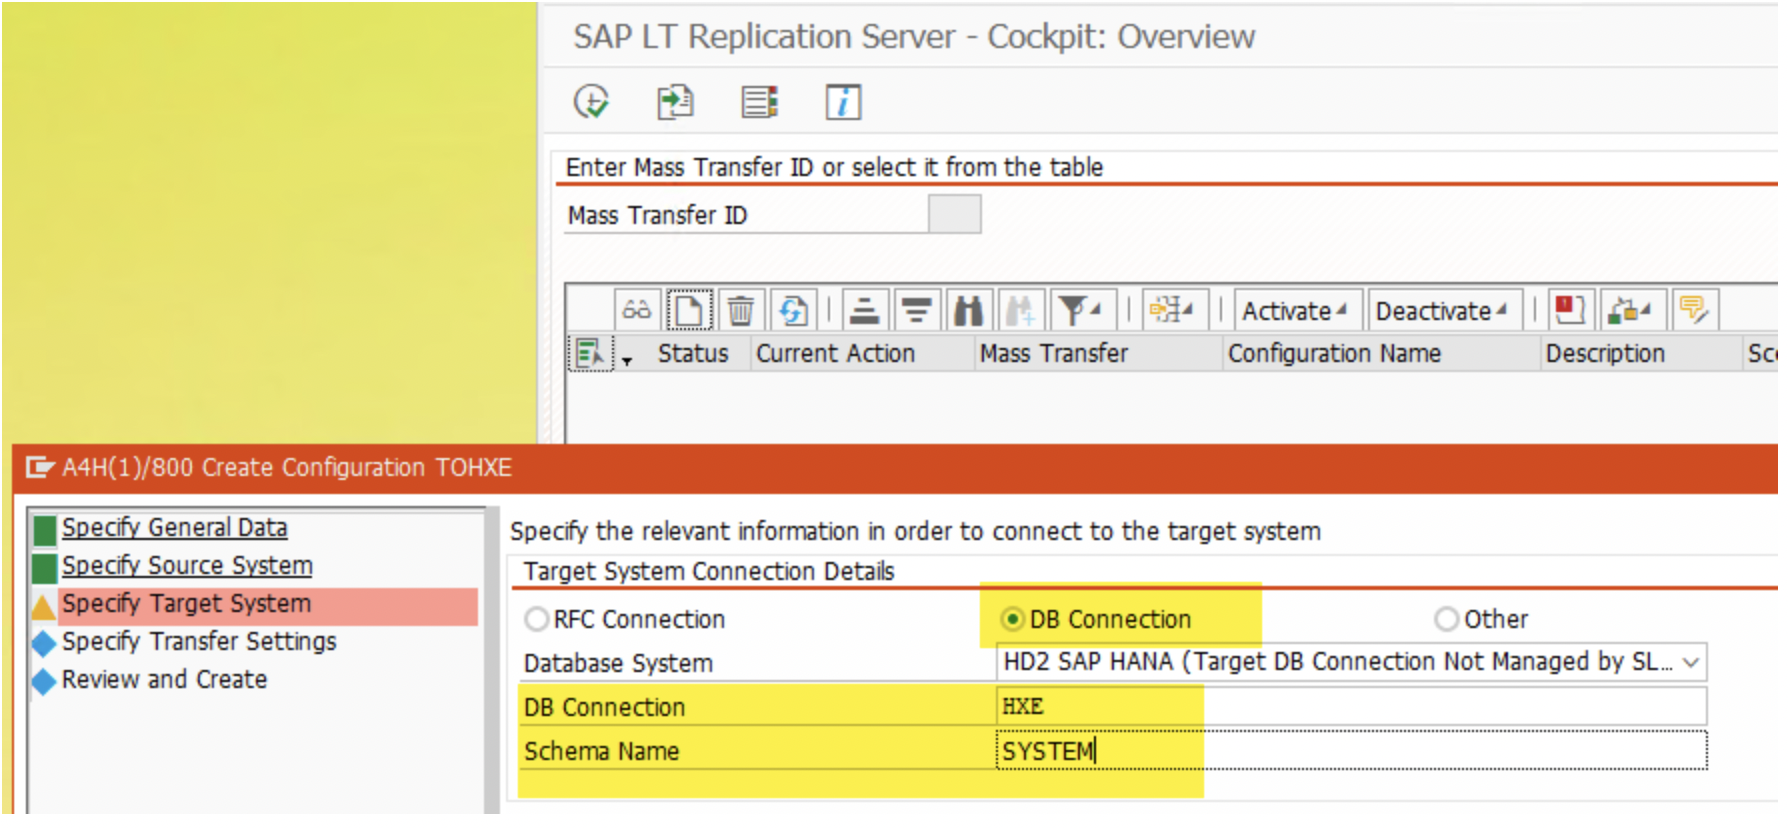Click the Display details glasses icon
Screen dimensions: 1788x828
click(637, 310)
